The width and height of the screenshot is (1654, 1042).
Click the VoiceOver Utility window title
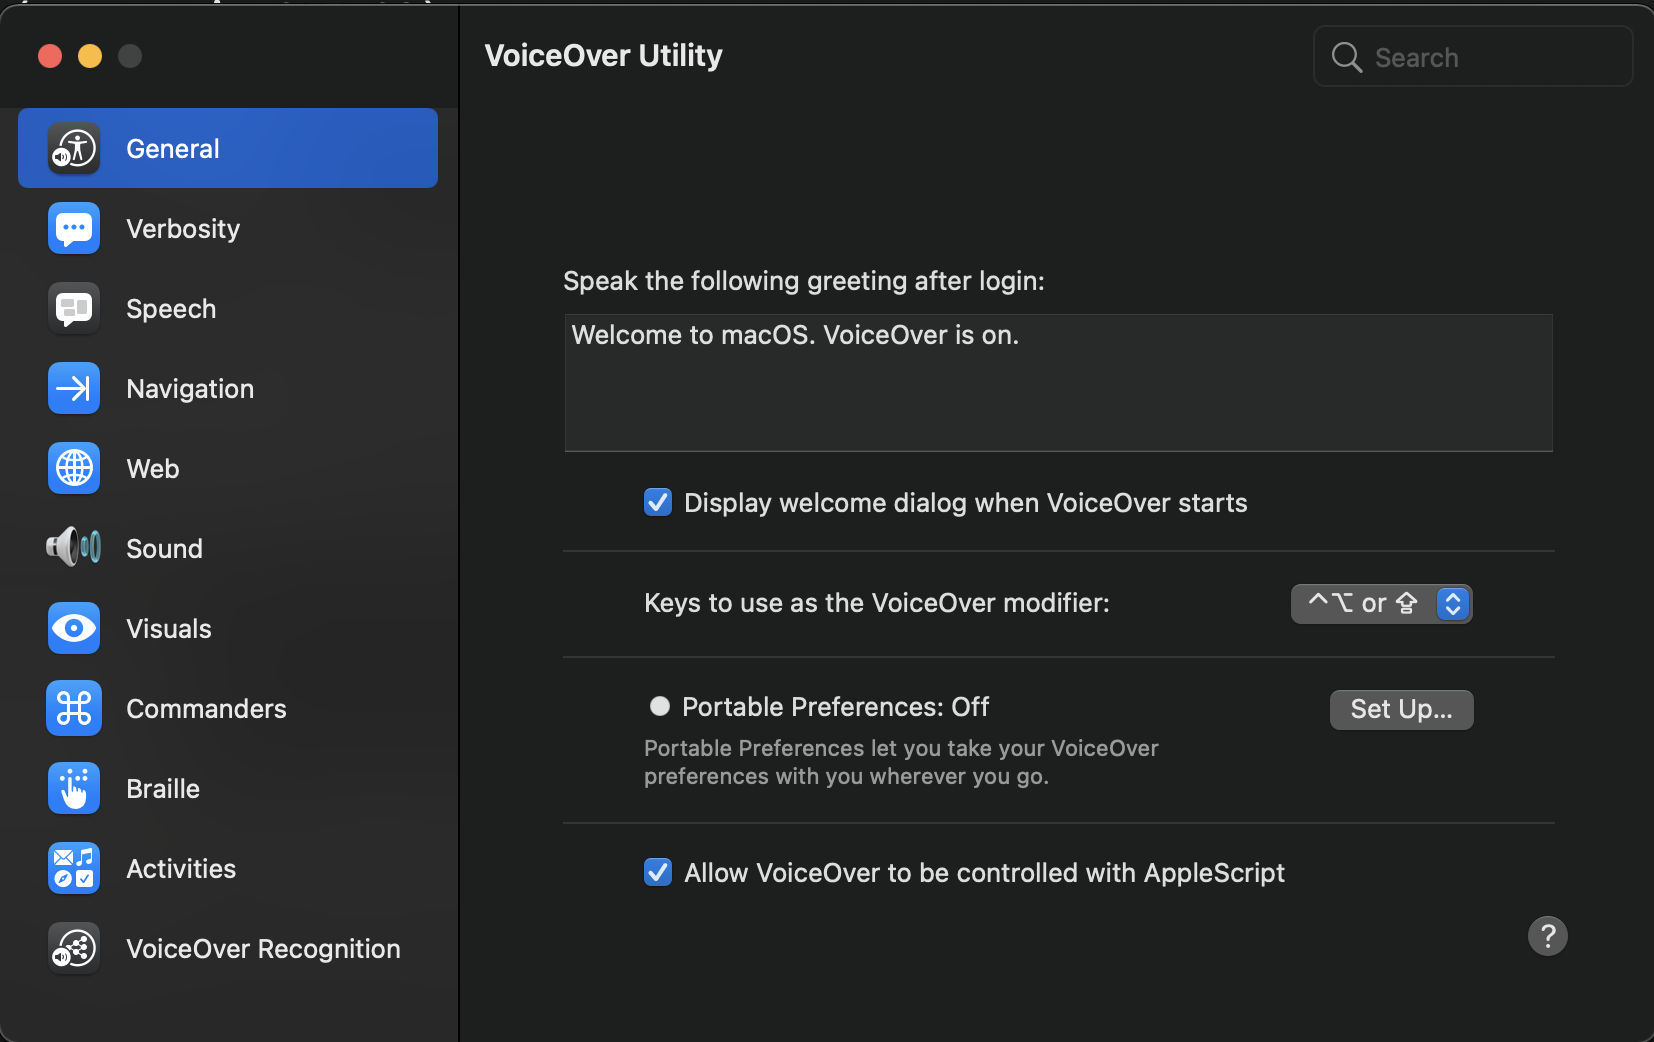coord(603,56)
